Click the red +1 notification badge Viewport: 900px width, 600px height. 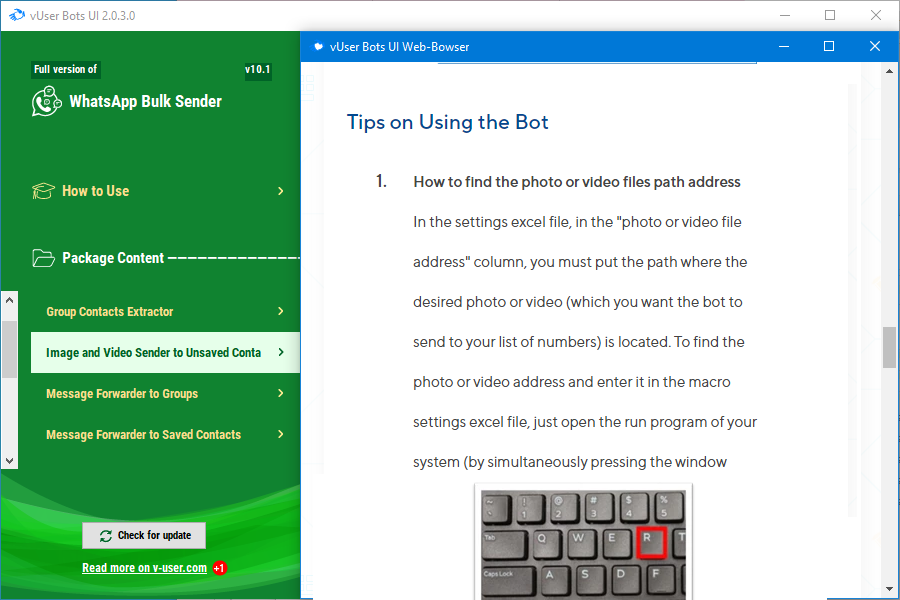[x=220, y=568]
